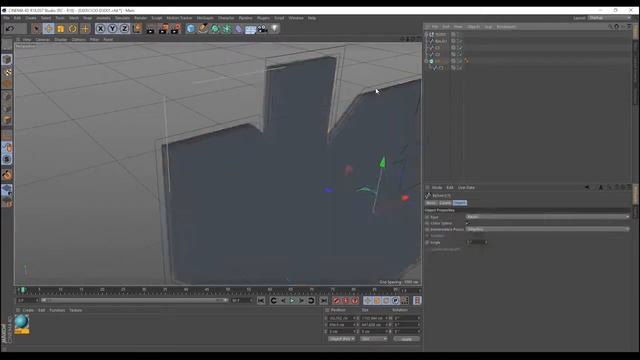This screenshot has width=640, height=360.
Task: Toggle Rotation keyframe recording
Action: [386, 301]
